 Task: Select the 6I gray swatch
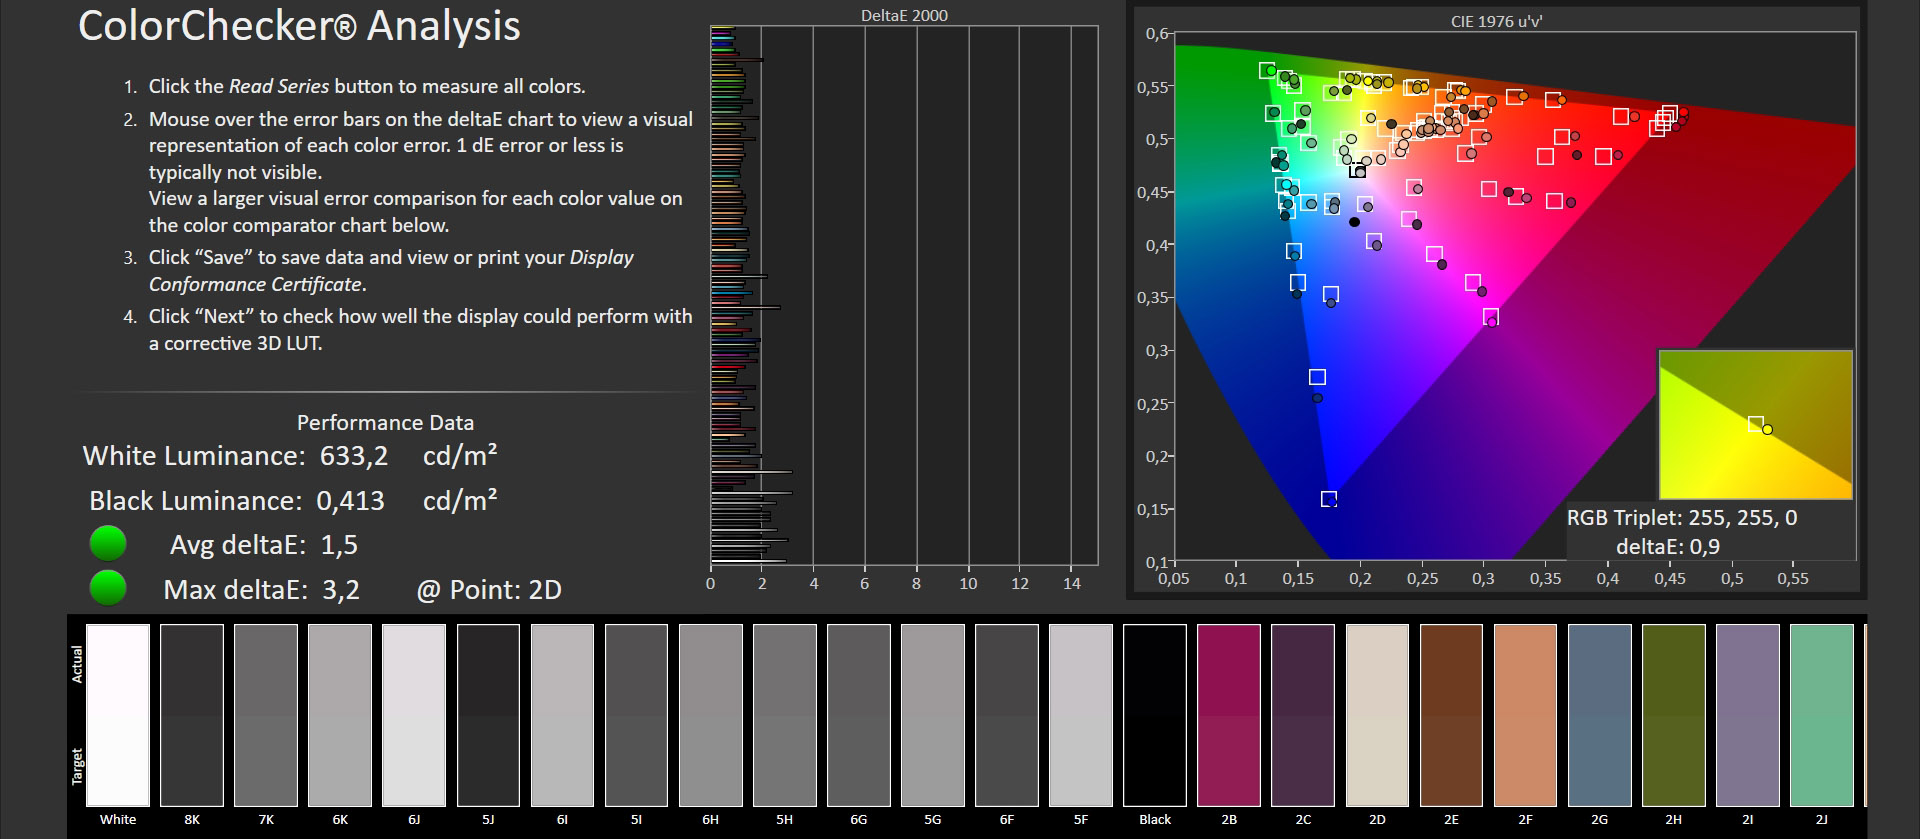coord(562,715)
